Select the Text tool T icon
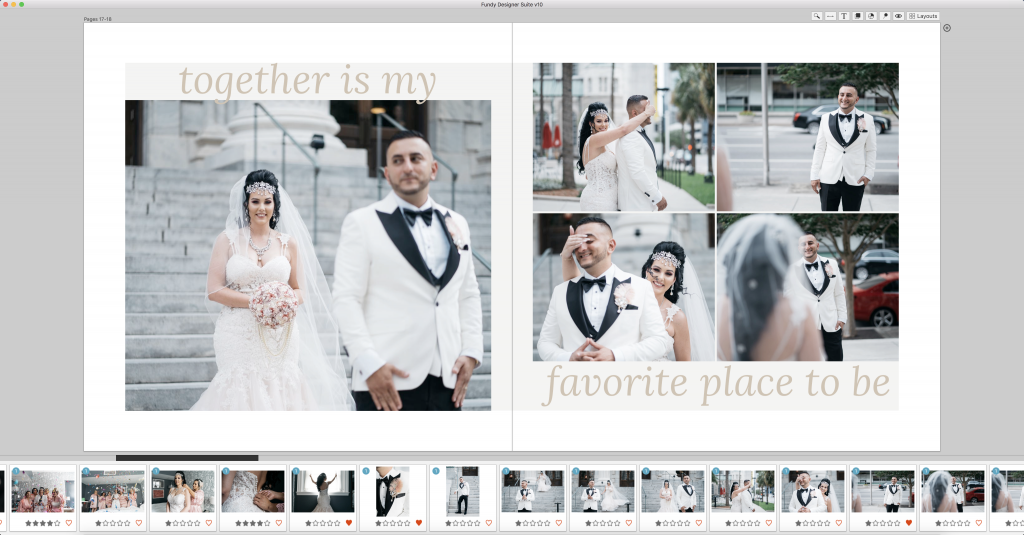 point(844,16)
